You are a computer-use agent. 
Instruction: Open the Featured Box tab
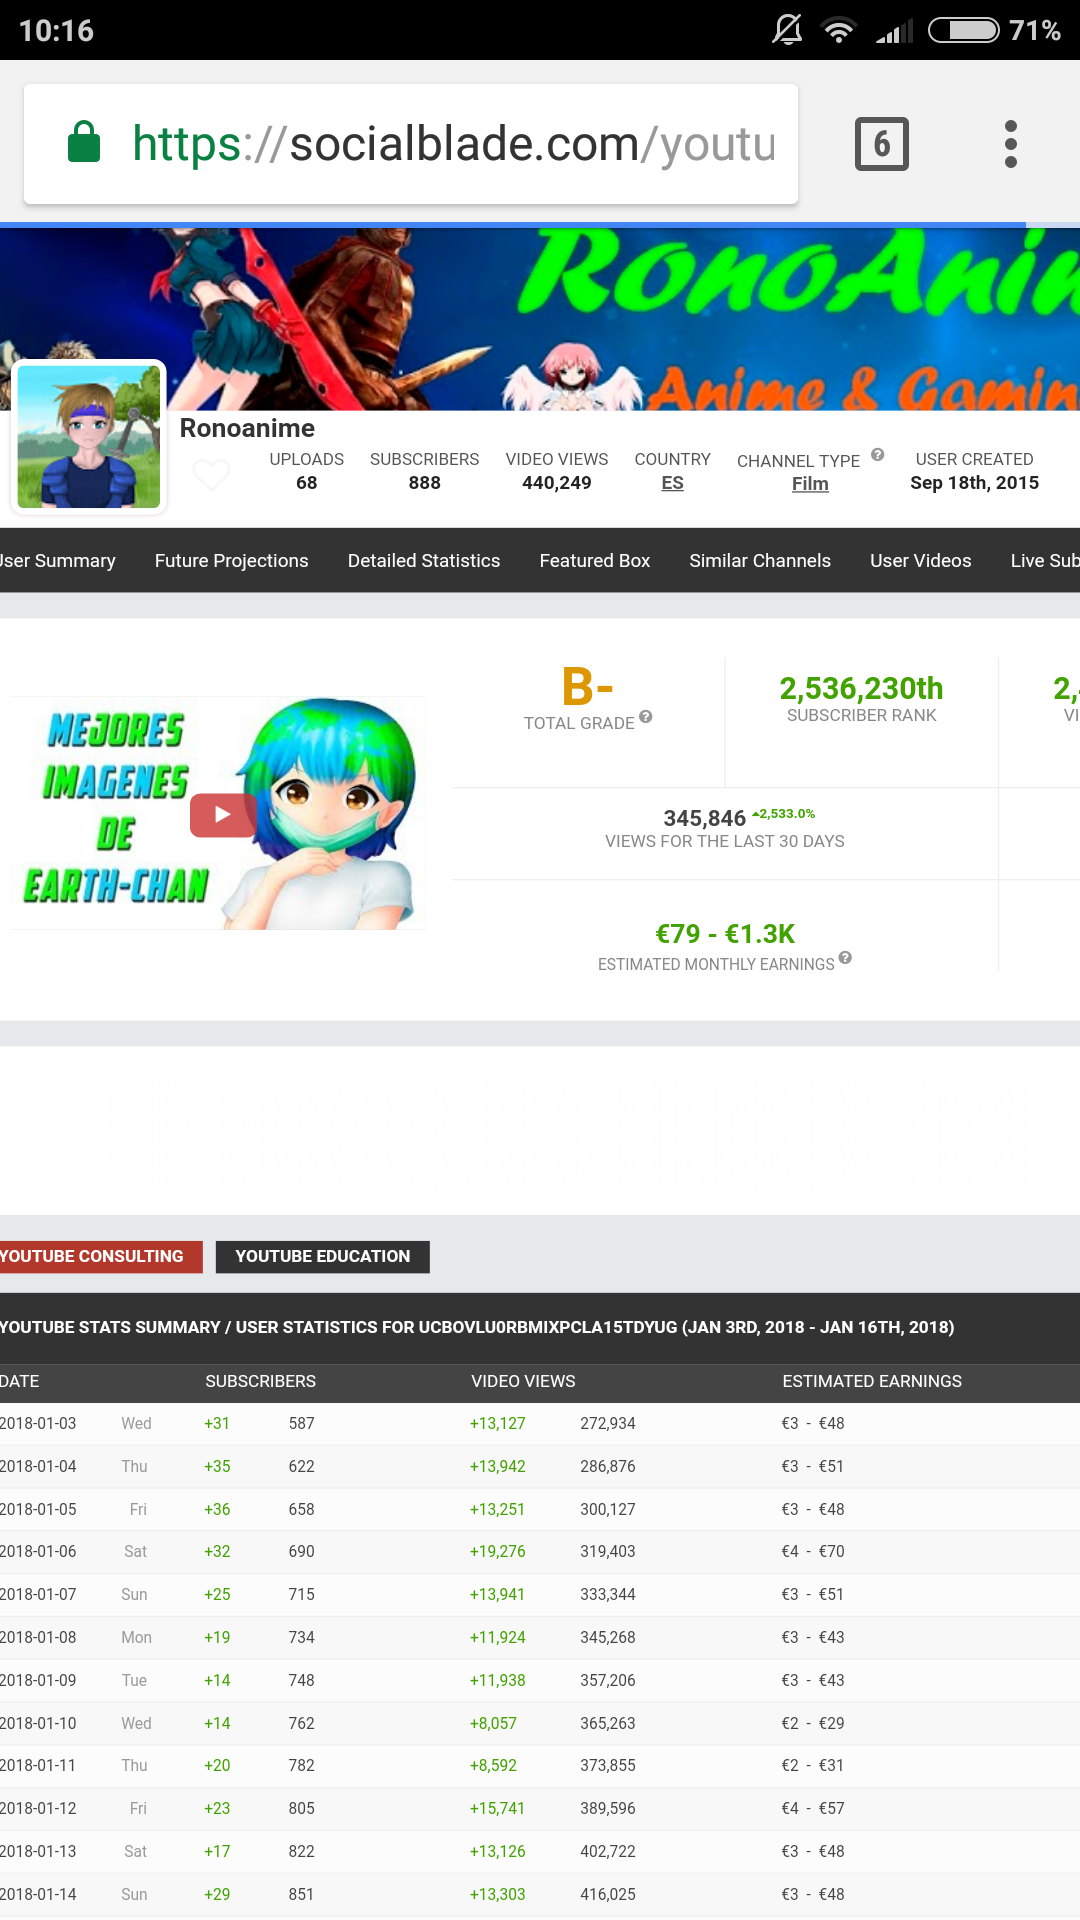(595, 561)
